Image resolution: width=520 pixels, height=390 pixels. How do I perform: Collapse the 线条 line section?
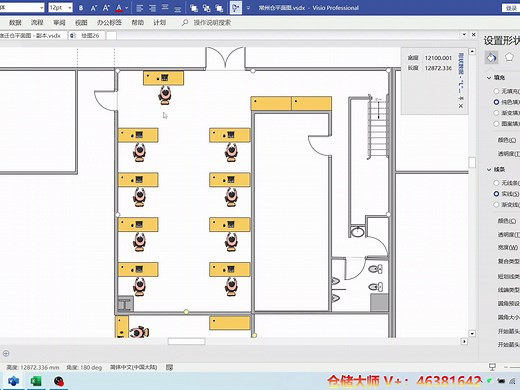click(x=489, y=170)
